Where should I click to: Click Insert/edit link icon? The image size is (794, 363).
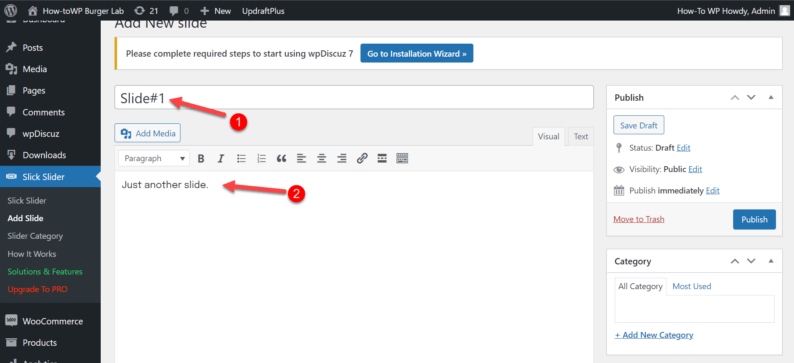[x=362, y=158]
